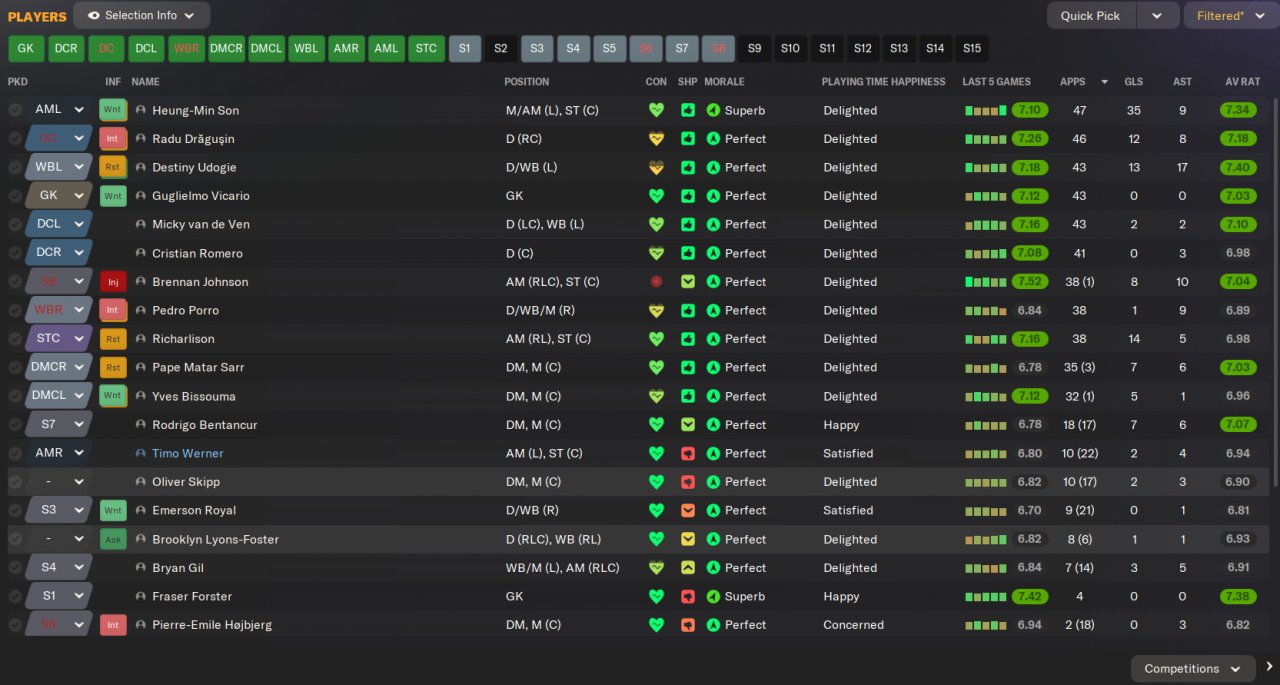Click Emerson Royal's Wnt status icon
This screenshot has height=685, width=1280.
coord(113,510)
